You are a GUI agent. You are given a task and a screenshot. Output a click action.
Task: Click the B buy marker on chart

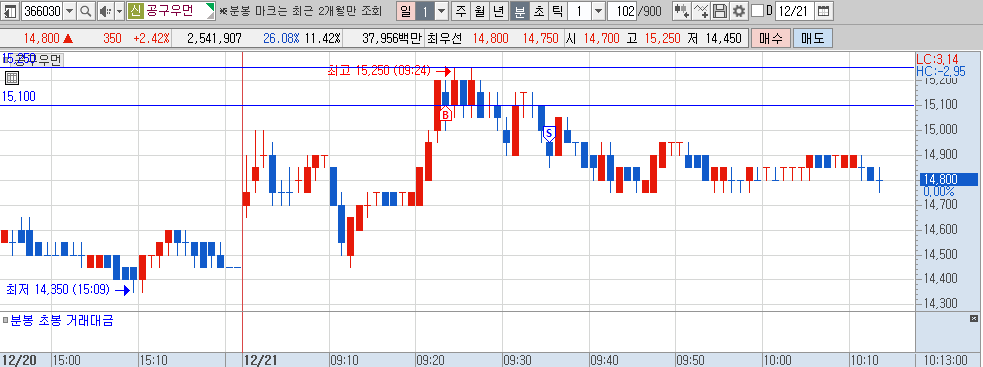(x=445, y=115)
